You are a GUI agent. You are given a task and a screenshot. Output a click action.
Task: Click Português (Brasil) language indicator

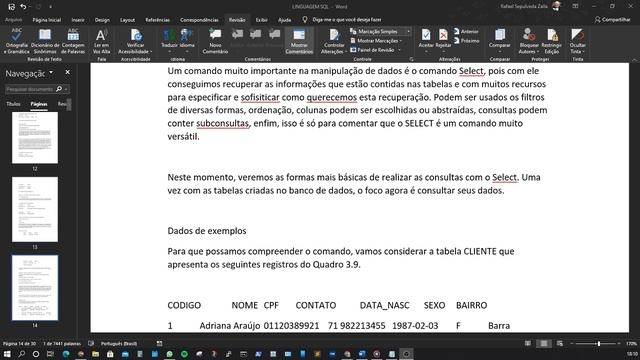click(x=119, y=344)
